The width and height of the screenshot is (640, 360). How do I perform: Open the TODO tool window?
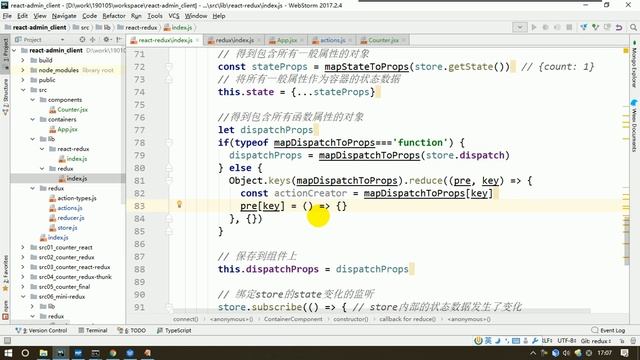(131, 330)
